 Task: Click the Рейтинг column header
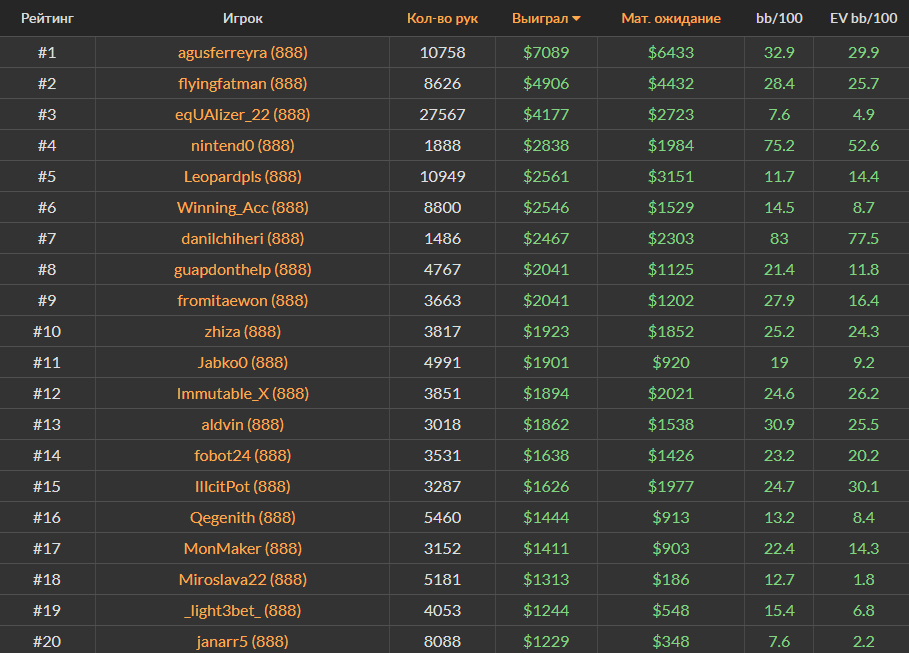coord(46,18)
